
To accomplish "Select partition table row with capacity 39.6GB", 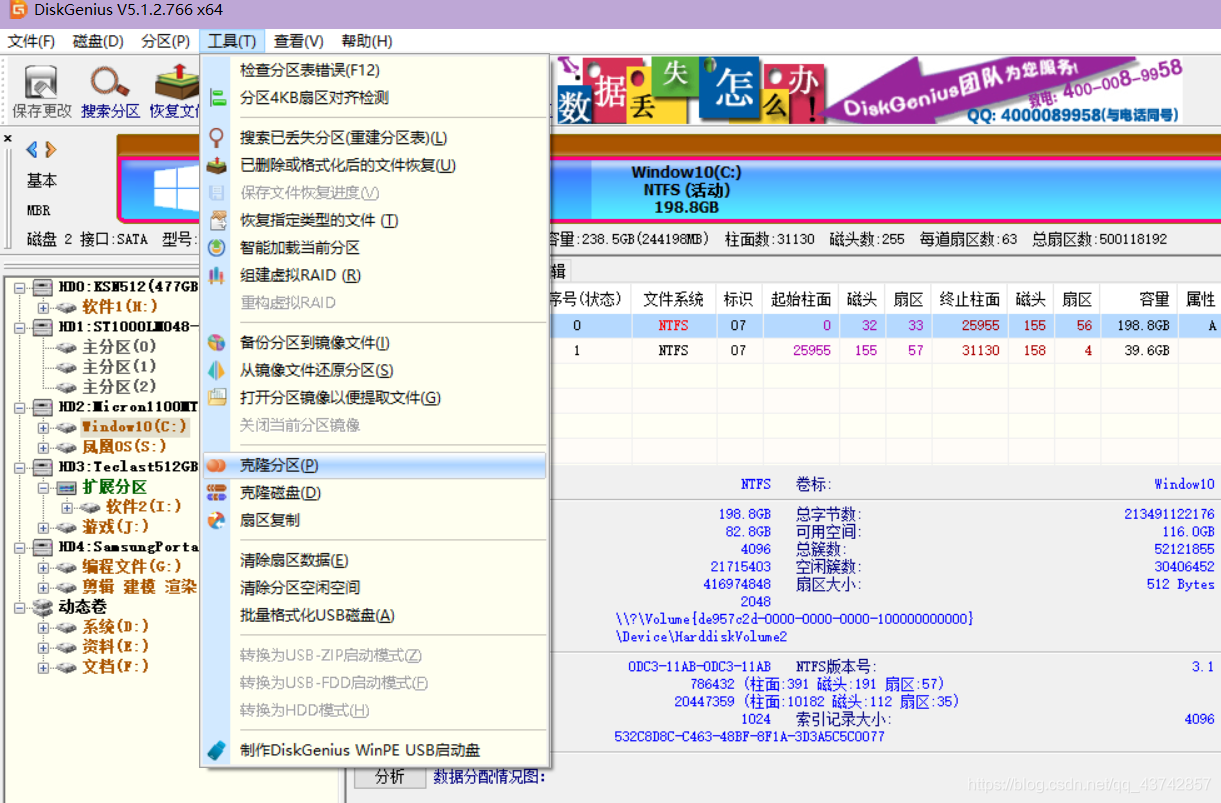I will point(884,351).
